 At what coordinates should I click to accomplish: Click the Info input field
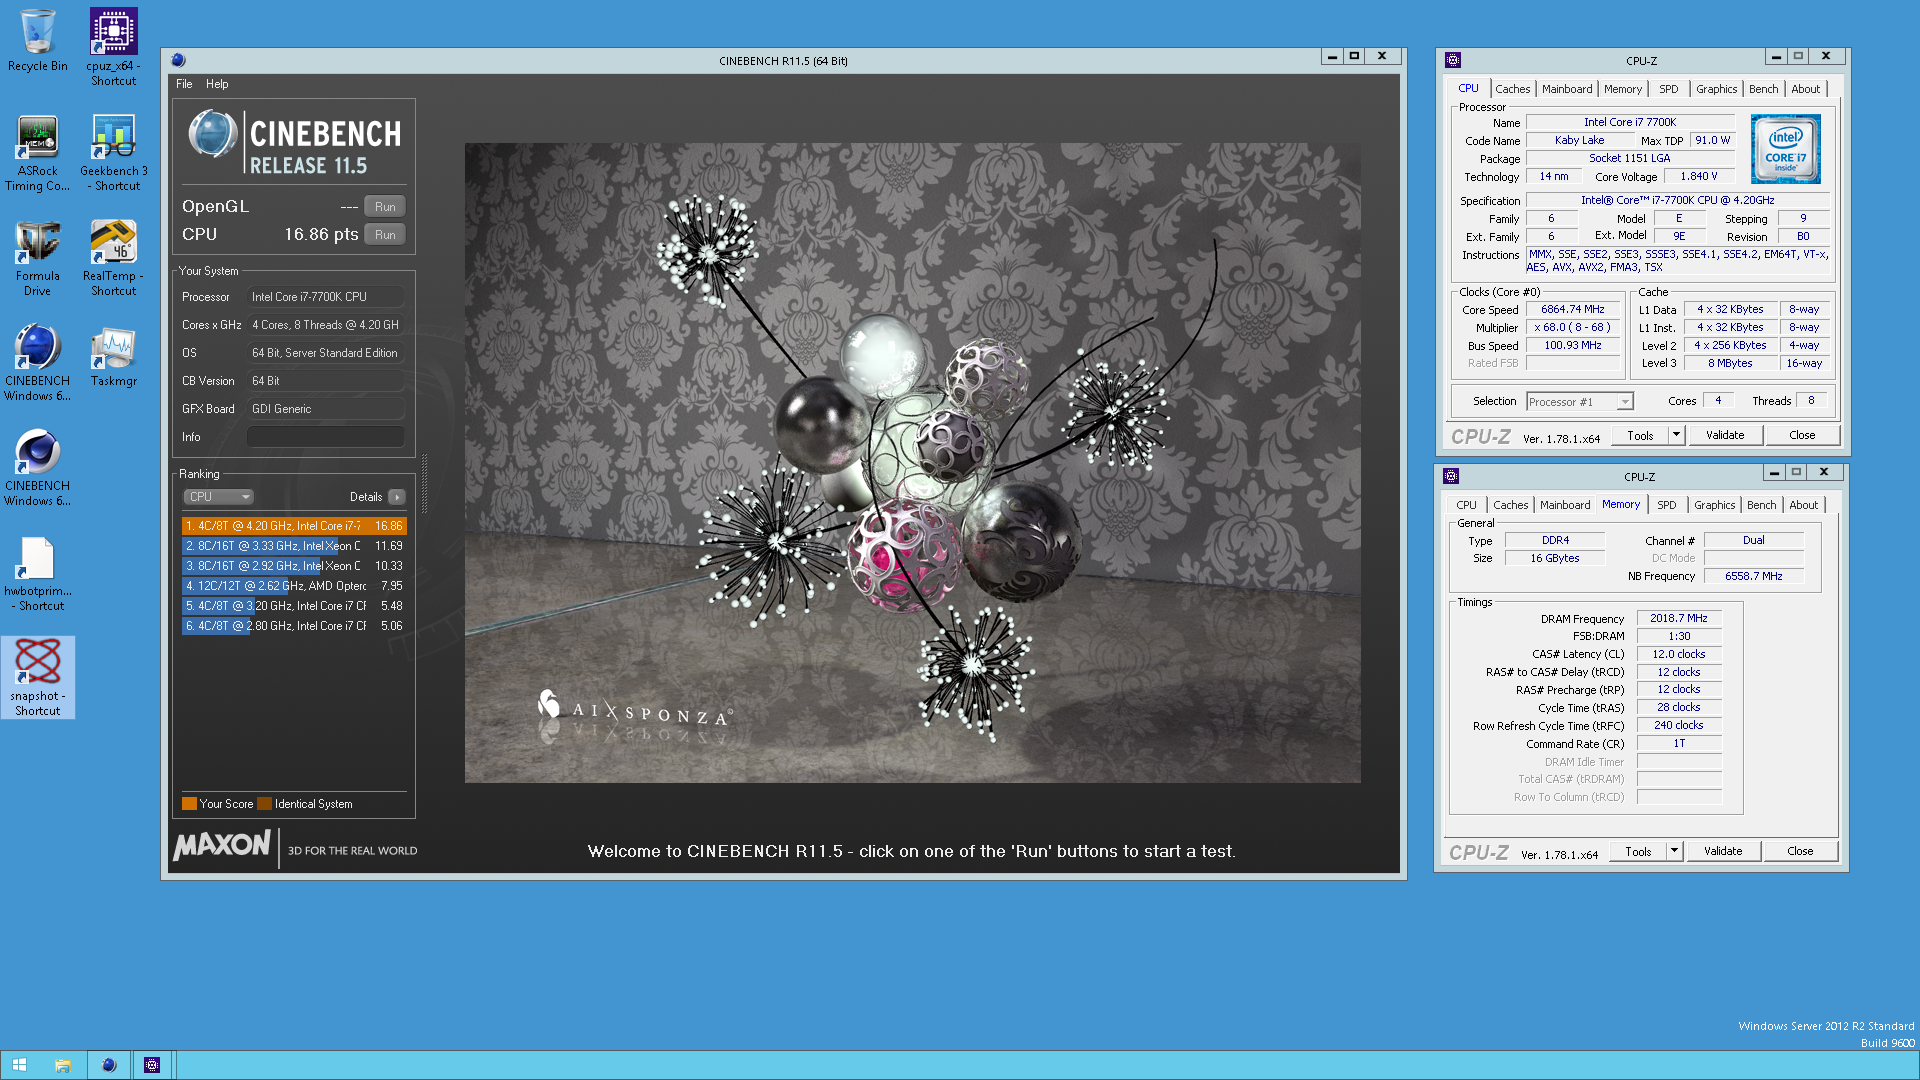tap(326, 437)
